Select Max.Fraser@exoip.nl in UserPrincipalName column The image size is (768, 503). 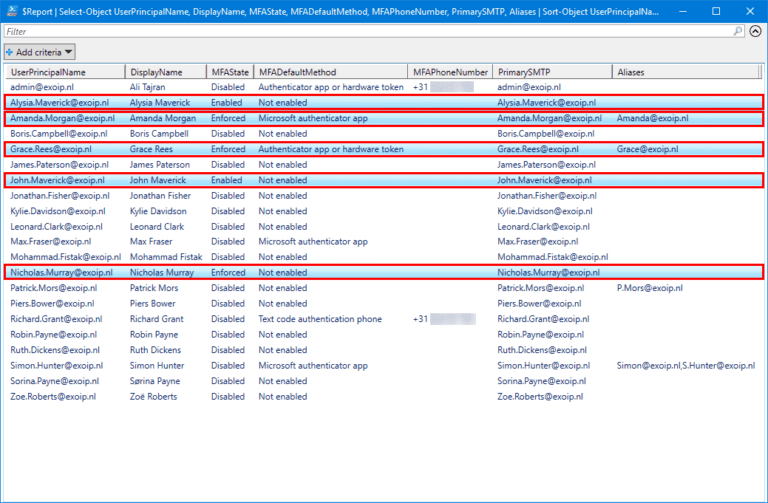pos(50,241)
